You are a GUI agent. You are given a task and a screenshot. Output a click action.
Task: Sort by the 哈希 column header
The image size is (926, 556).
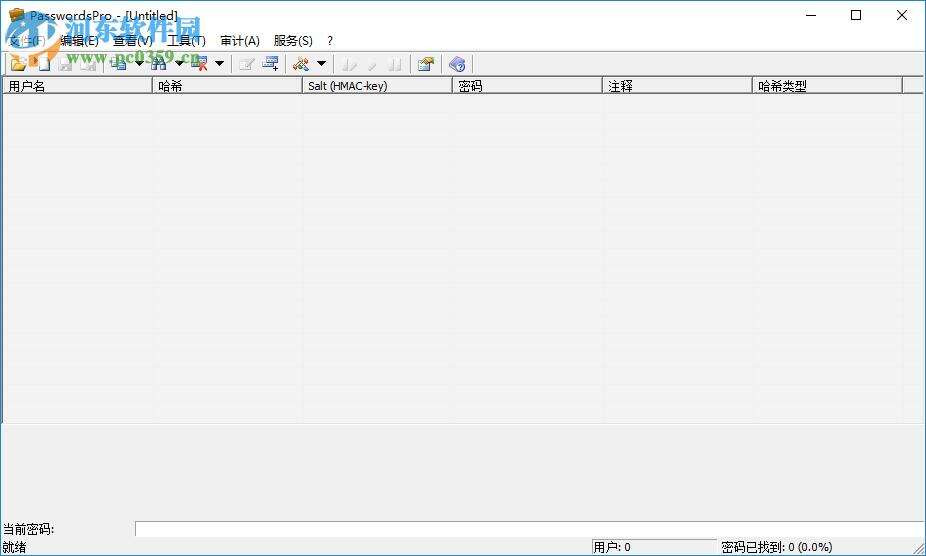(227, 86)
